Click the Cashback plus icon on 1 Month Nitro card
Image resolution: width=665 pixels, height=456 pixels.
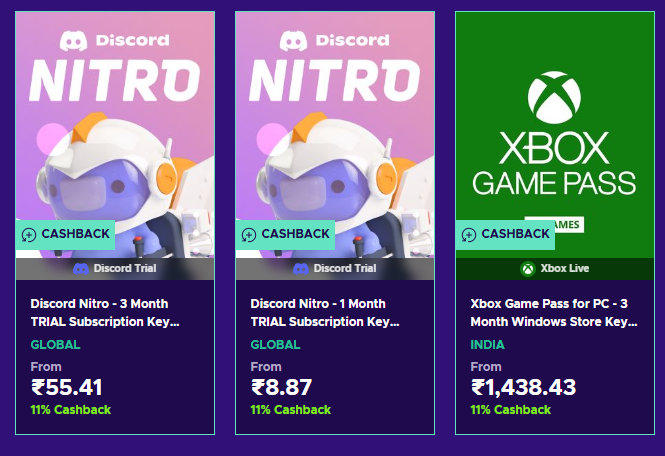[249, 235]
